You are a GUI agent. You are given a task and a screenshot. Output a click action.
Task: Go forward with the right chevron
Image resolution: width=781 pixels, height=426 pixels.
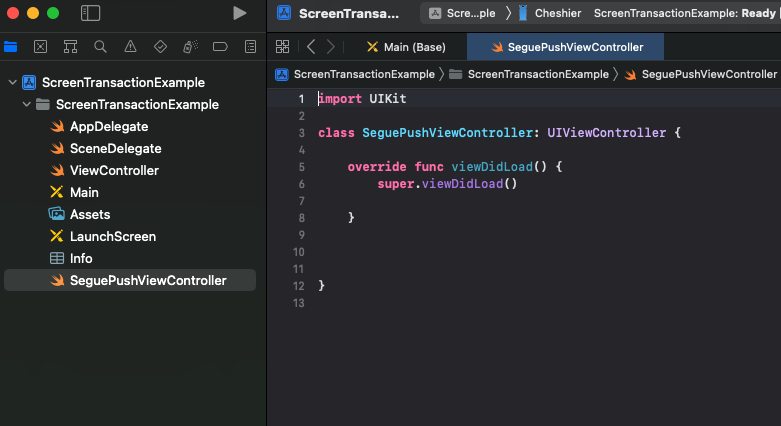pos(331,47)
